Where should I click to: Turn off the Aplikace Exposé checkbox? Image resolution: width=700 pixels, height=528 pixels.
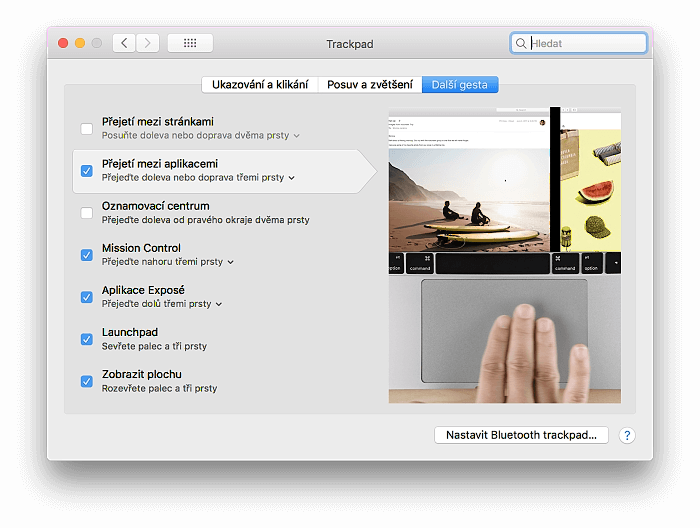pyautogui.click(x=87, y=297)
